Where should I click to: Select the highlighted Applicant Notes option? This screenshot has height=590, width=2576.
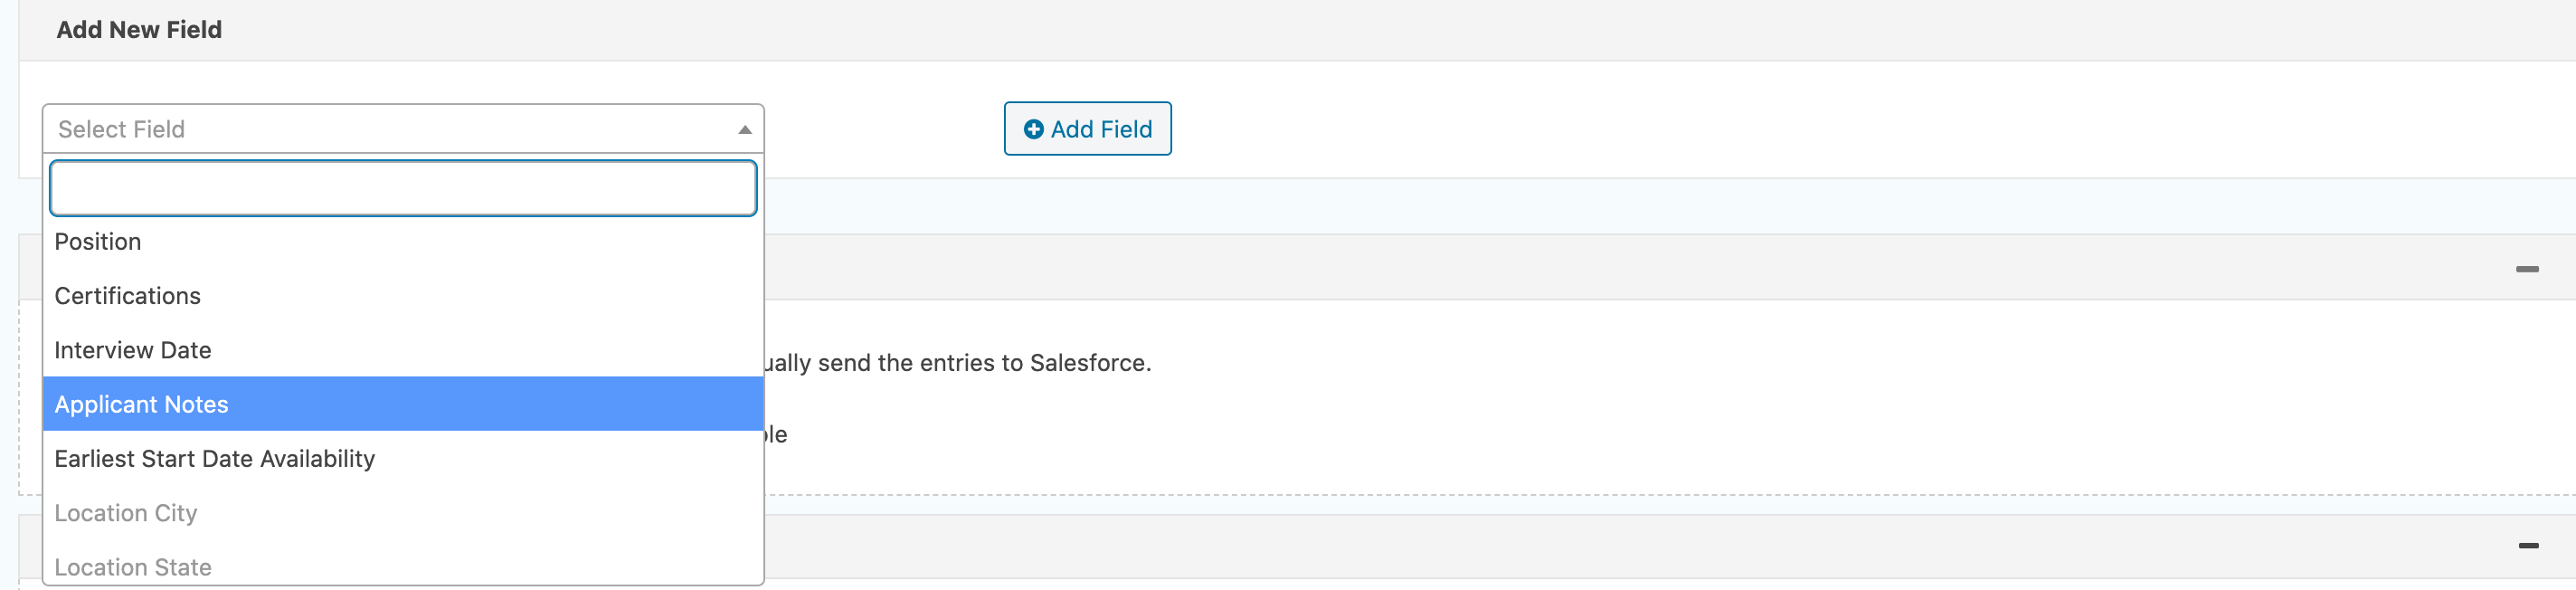pyautogui.click(x=142, y=404)
